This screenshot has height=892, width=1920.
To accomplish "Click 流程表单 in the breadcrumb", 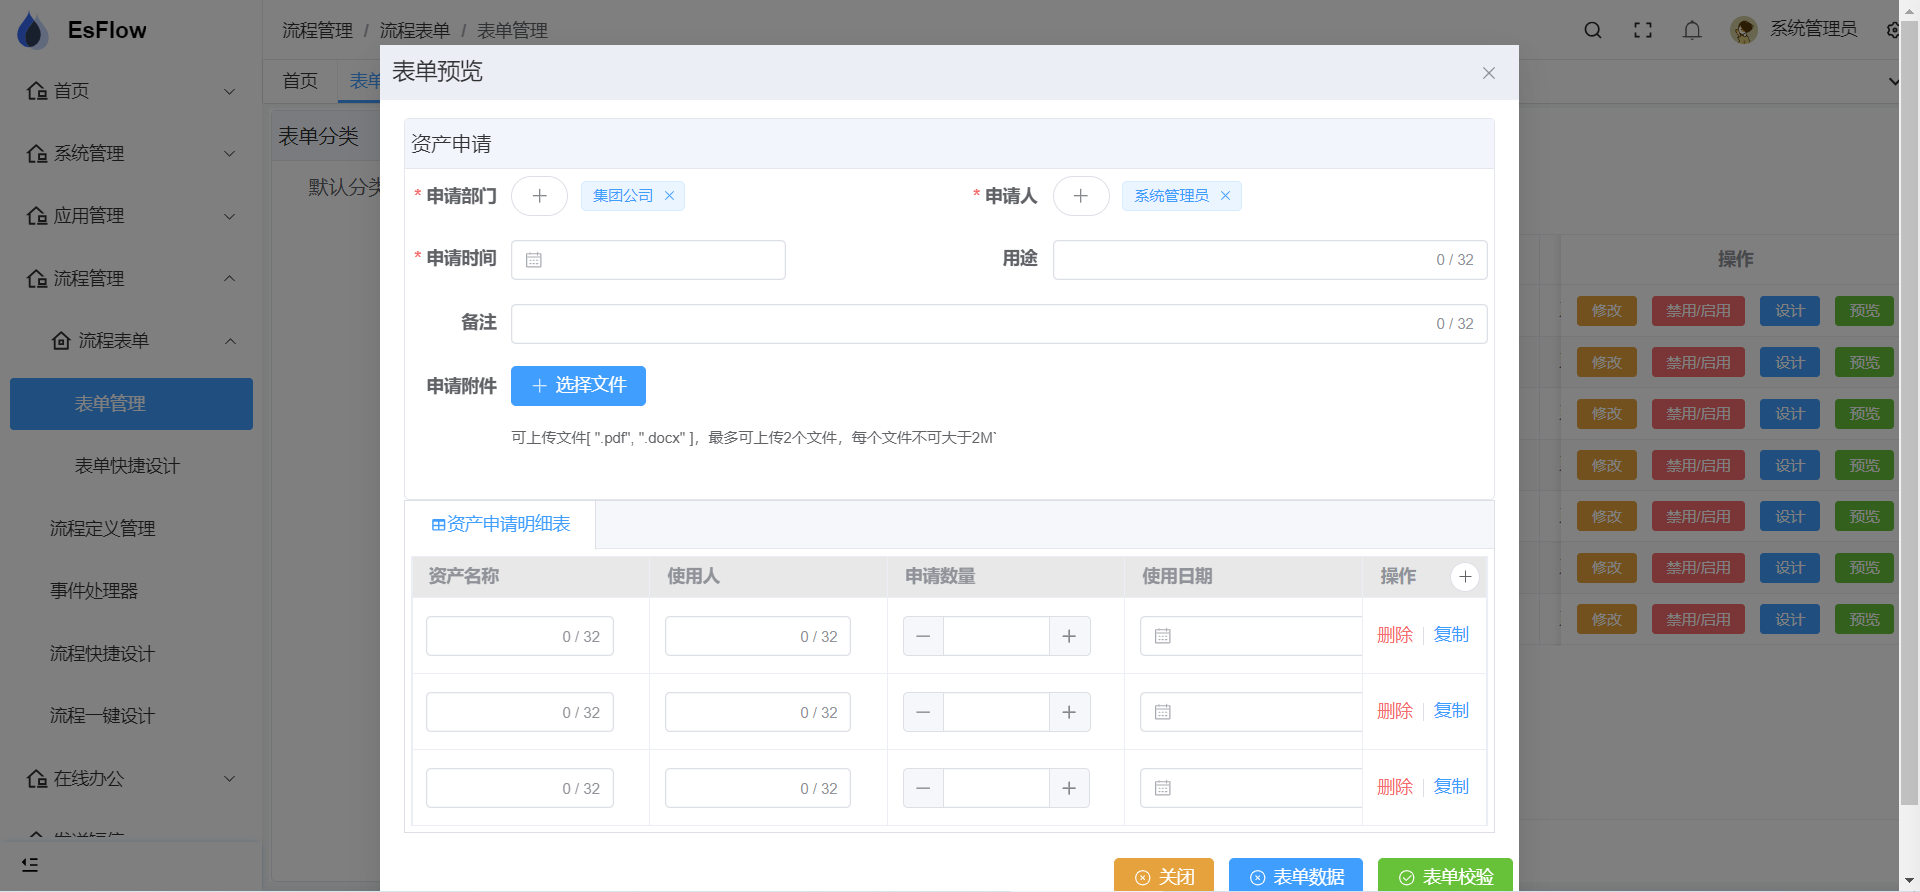I will pyautogui.click(x=415, y=31).
